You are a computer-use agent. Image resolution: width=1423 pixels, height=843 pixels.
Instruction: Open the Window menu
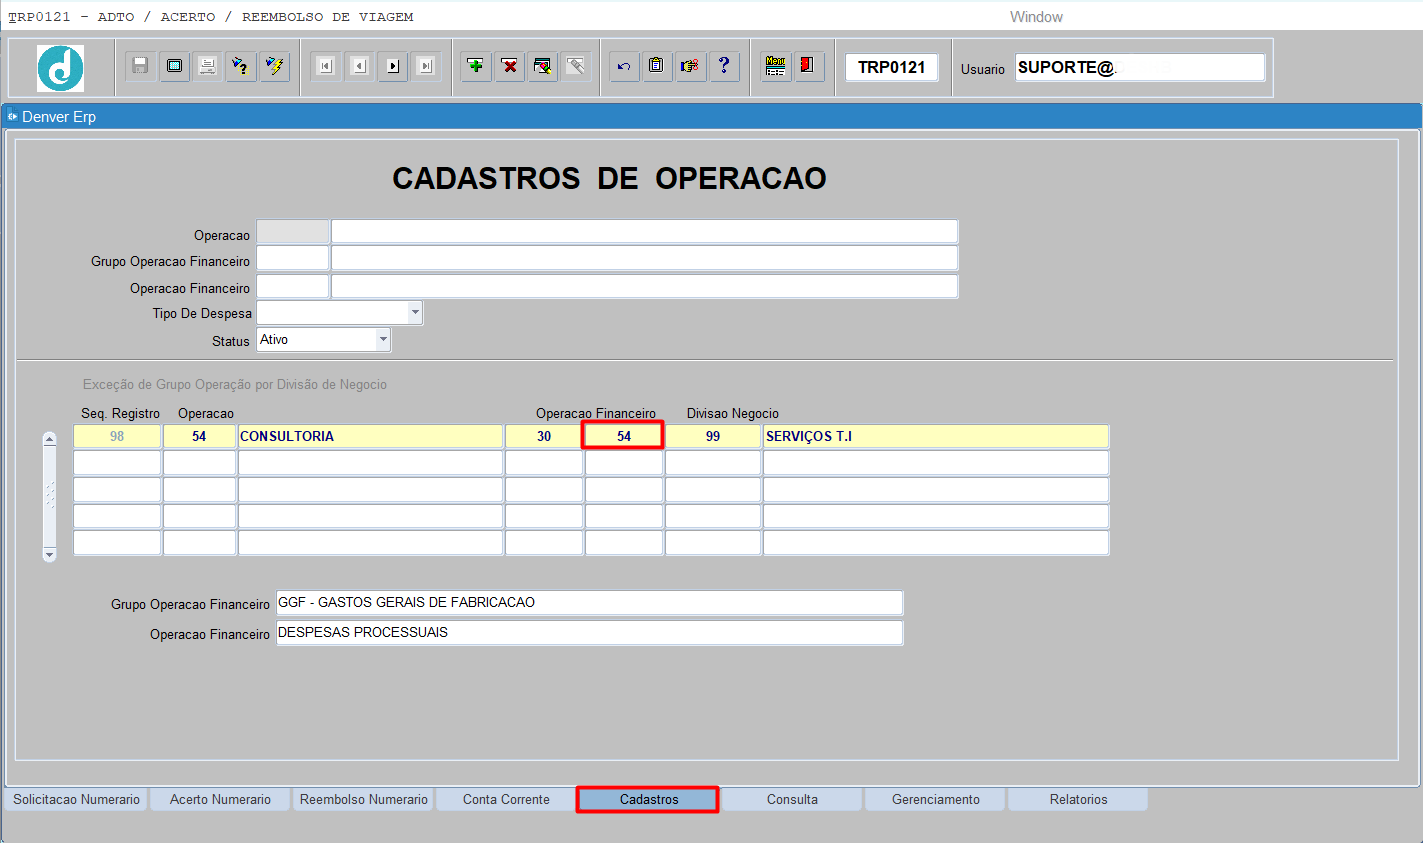click(x=1036, y=17)
